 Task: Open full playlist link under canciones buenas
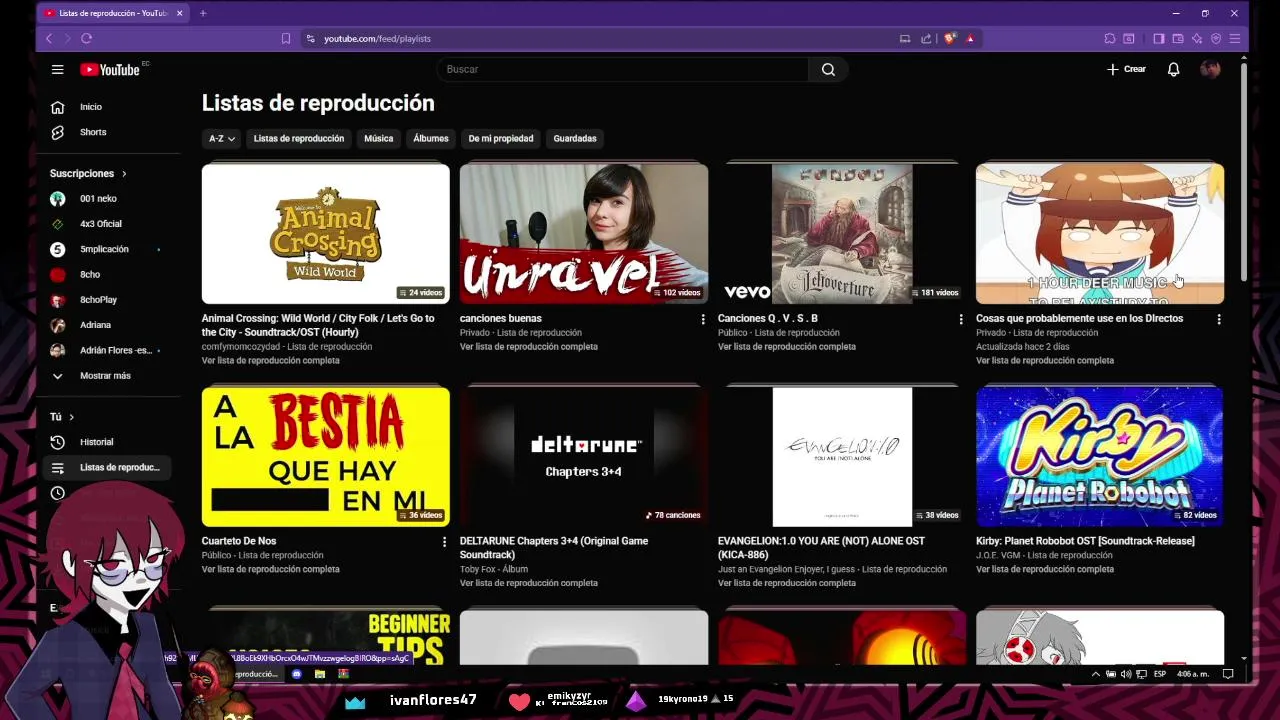(x=529, y=347)
